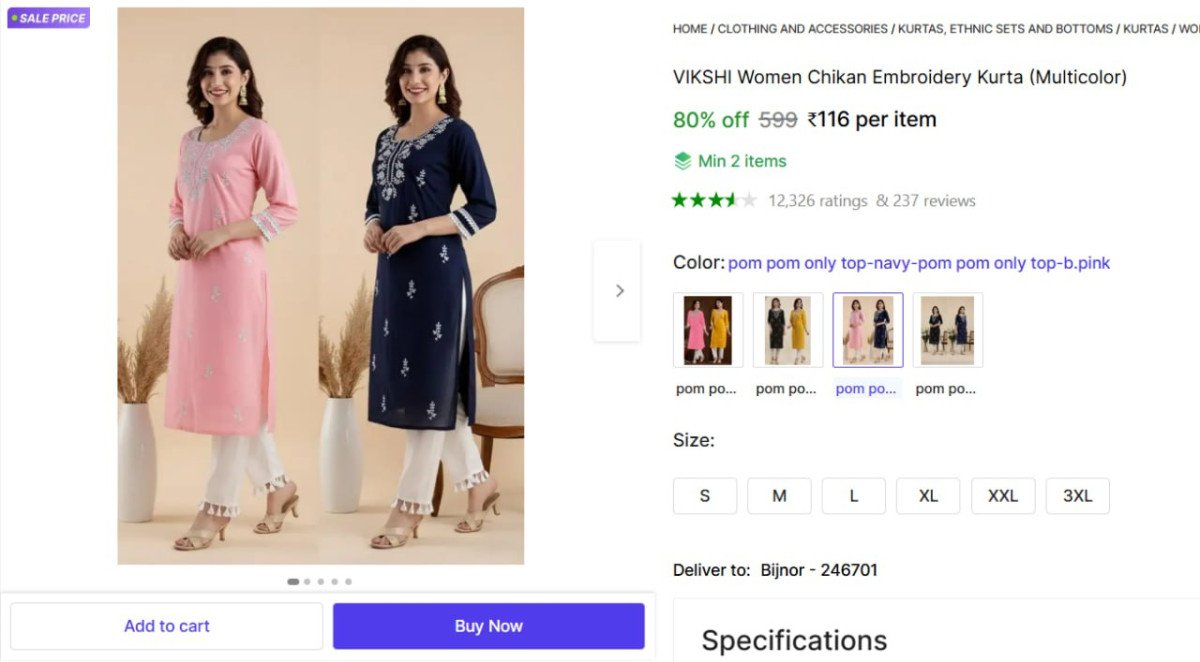Viewport: 1200px width, 662px height.
Task: Open the HOME breadcrumb link
Action: 689,29
